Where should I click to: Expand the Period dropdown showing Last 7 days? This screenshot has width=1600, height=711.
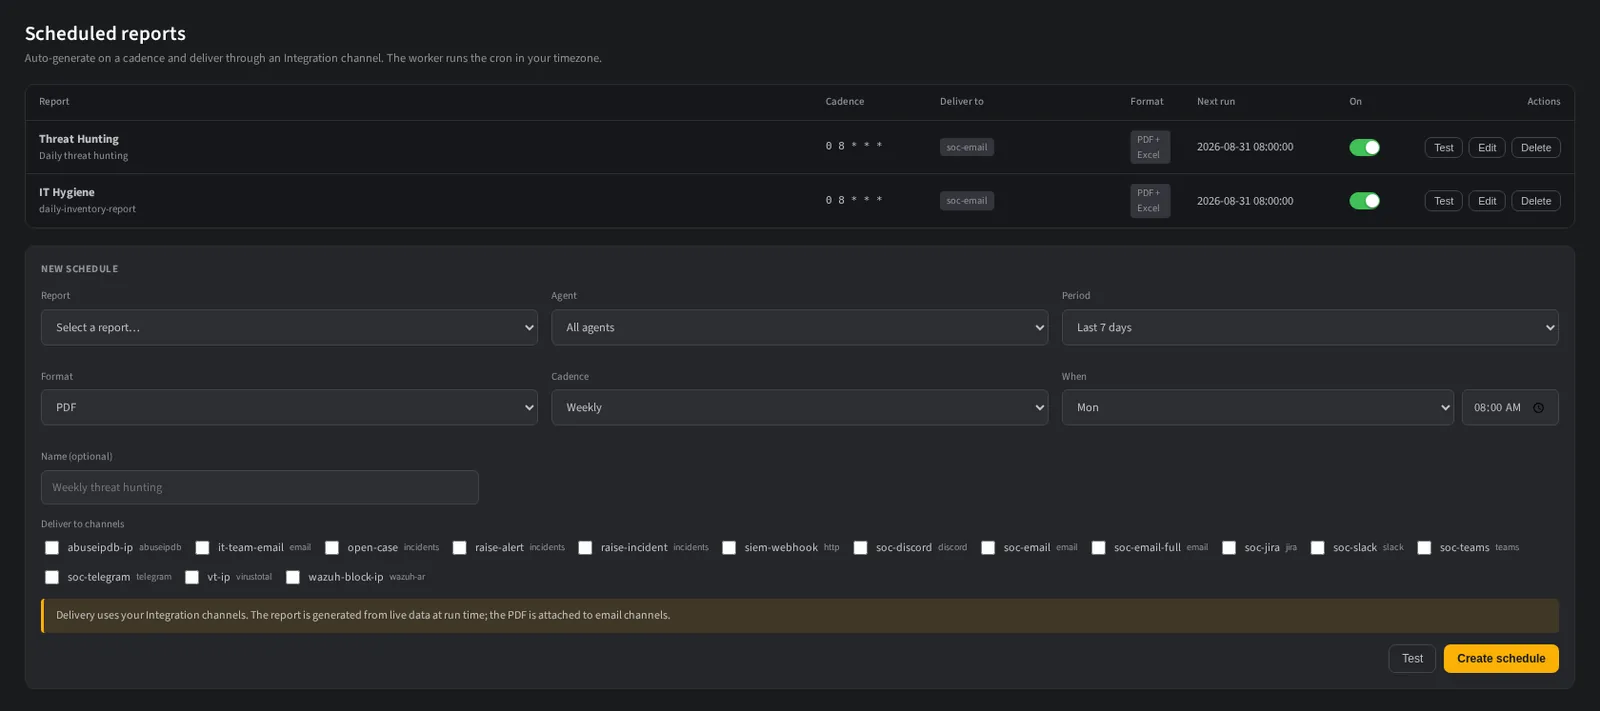tap(1310, 327)
